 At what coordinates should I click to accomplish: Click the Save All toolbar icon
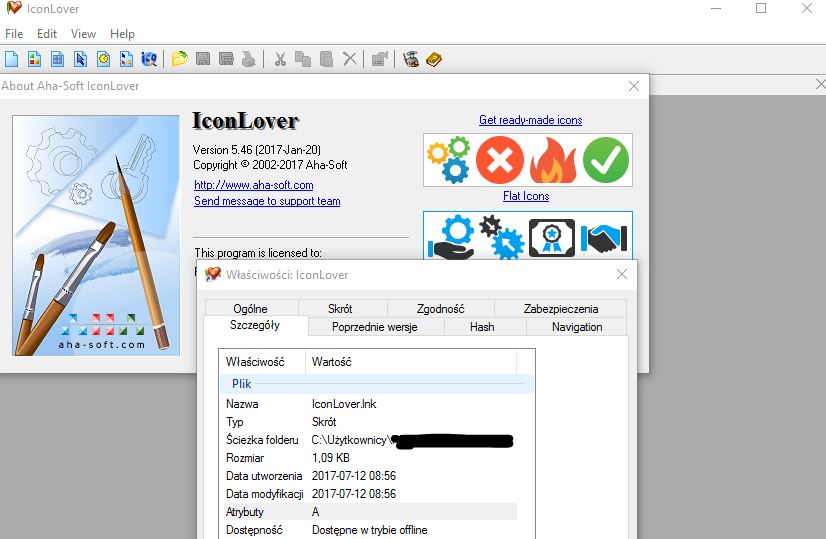226,59
